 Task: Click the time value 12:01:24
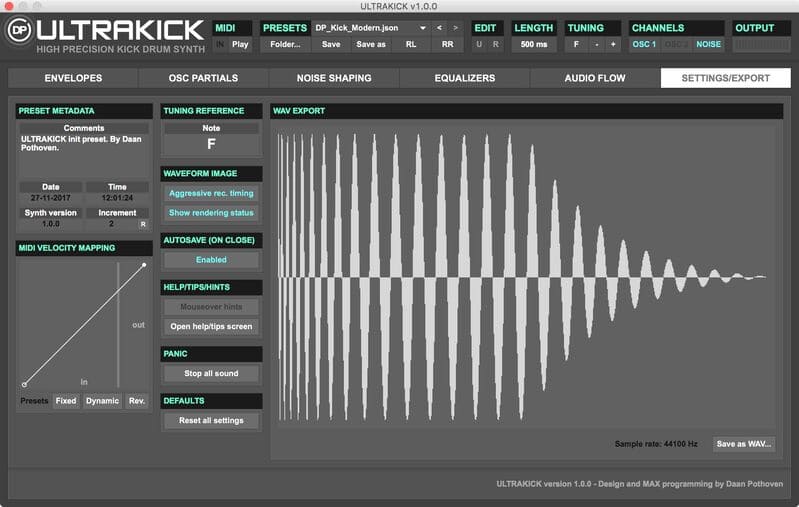117,198
